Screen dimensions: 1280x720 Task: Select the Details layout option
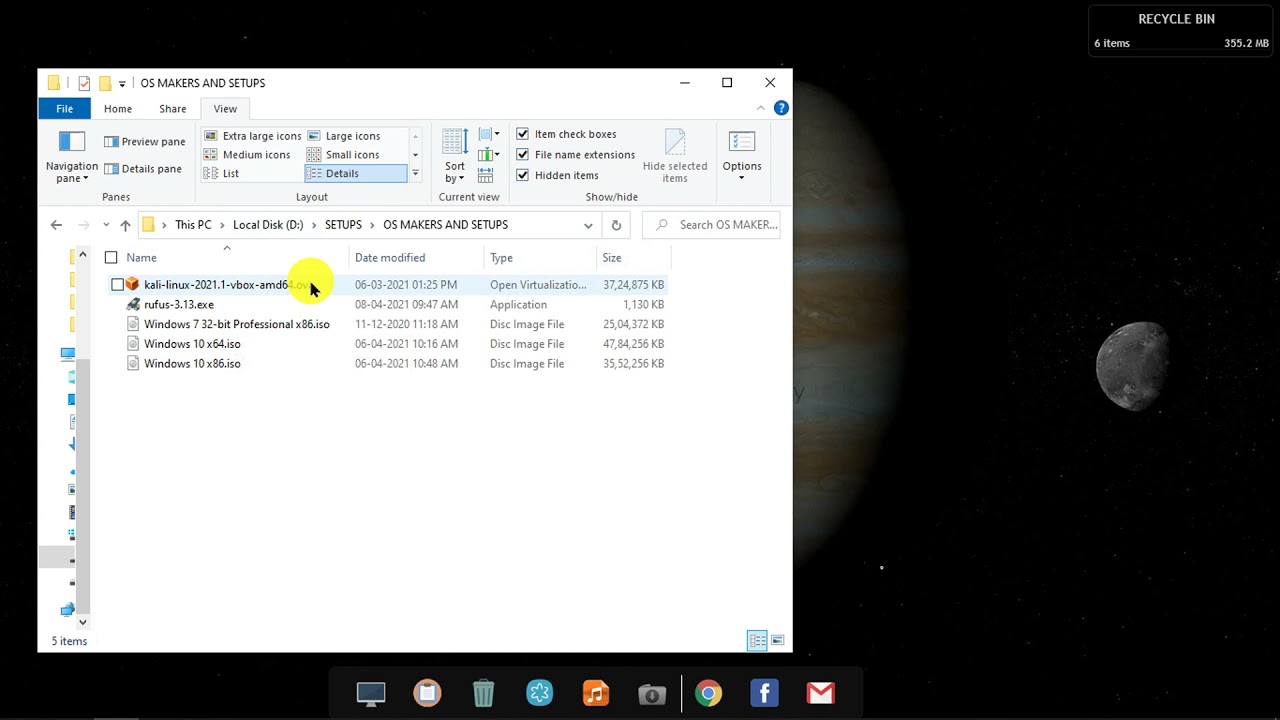355,174
